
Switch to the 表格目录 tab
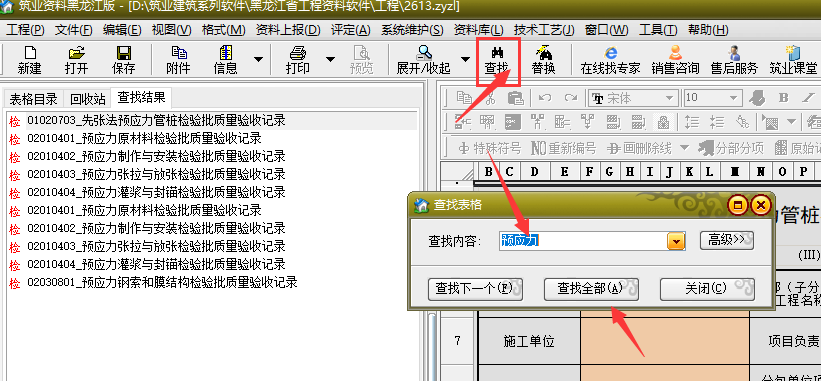tap(34, 99)
